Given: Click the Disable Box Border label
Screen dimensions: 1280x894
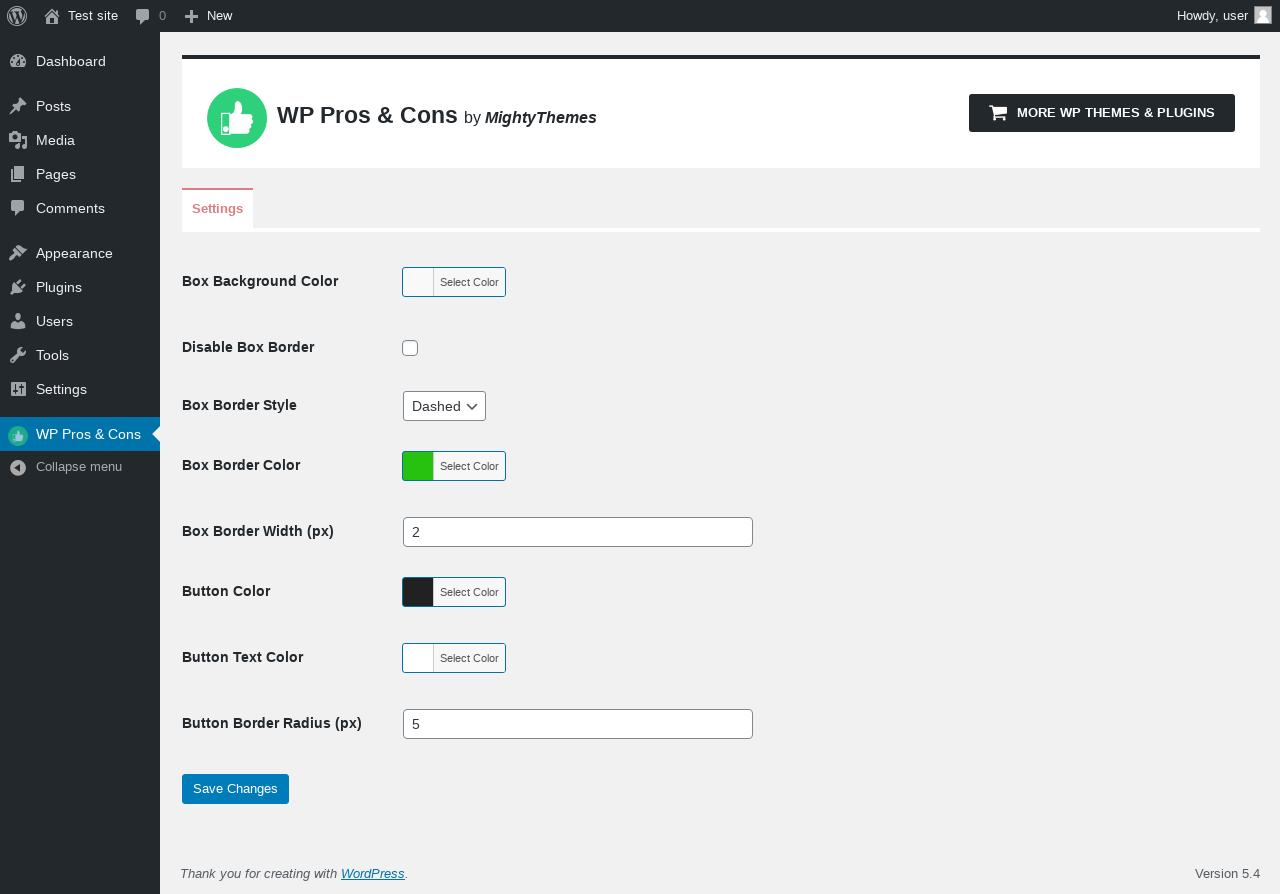Looking at the screenshot, I should point(248,347).
